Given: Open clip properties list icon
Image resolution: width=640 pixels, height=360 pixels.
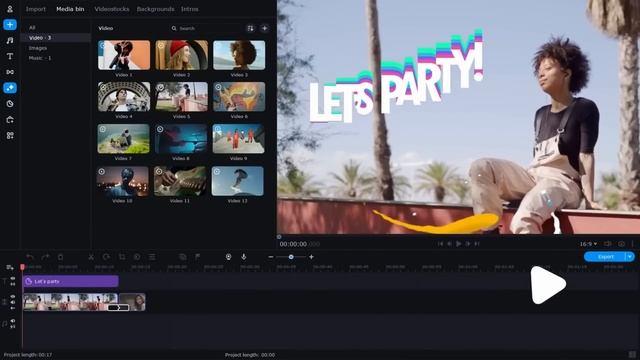Looking at the screenshot, I should tap(152, 257).
